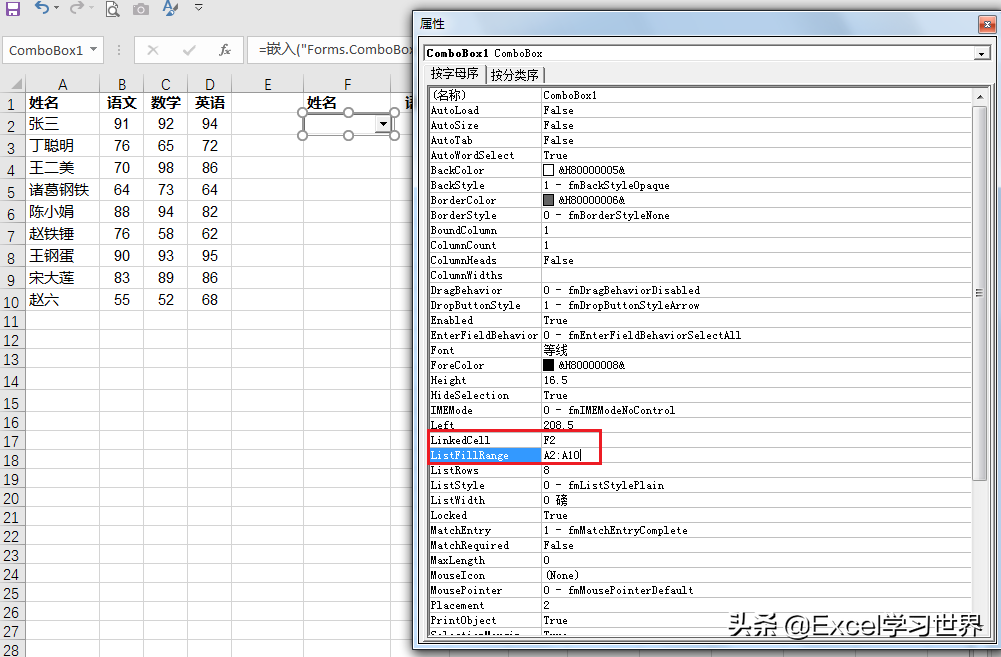Select cell F1 containing 姓名

point(347,103)
